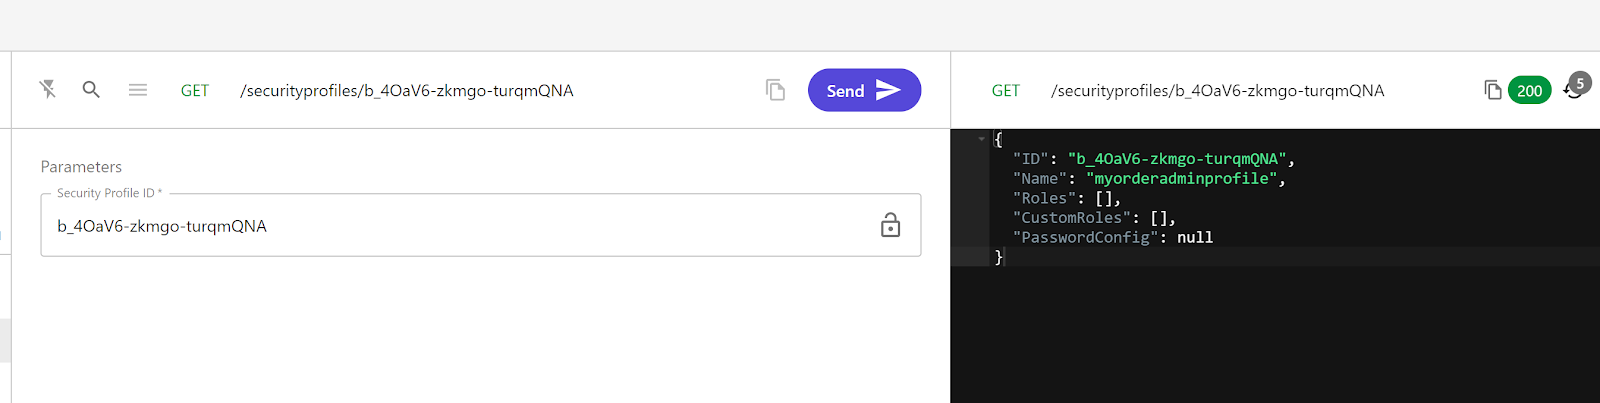Click the Parameters section heading
1600x403 pixels.
point(81,167)
